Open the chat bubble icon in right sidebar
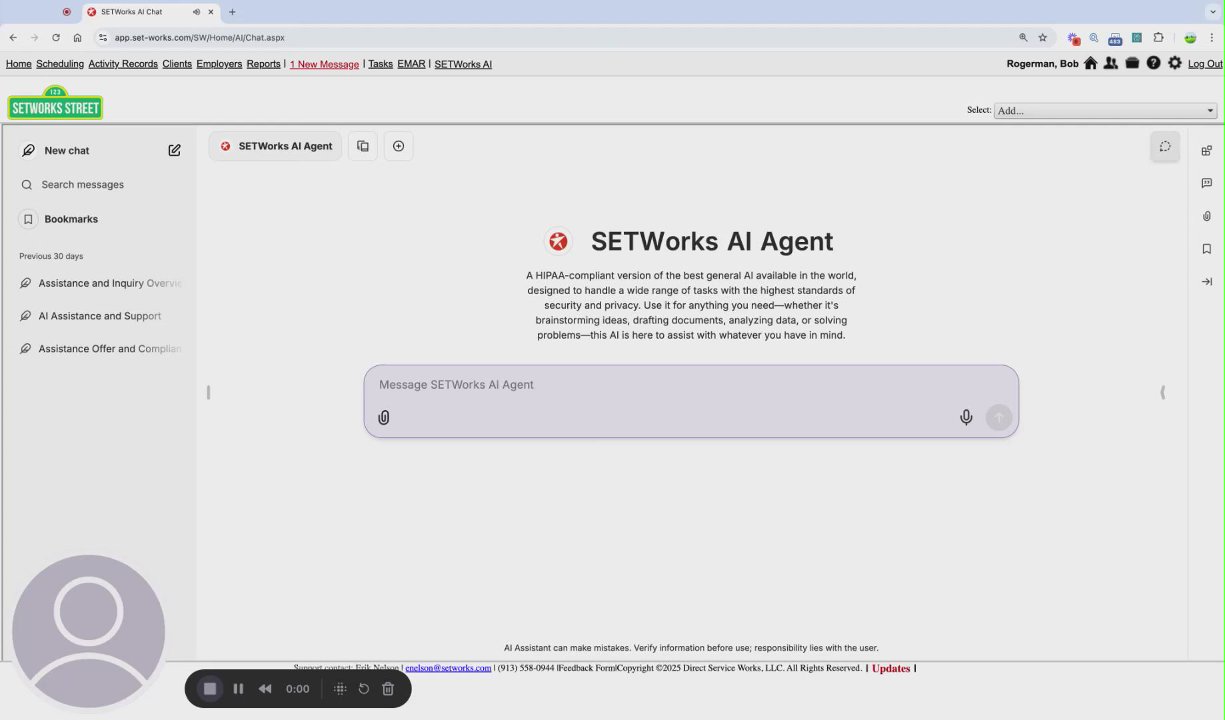 click(x=1207, y=183)
